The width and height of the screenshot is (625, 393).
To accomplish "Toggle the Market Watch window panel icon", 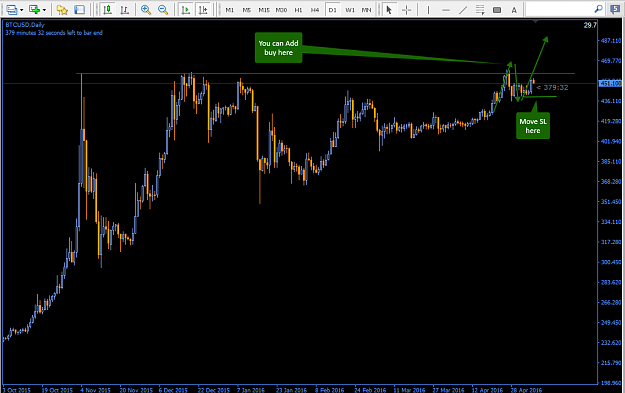I will click(80, 10).
